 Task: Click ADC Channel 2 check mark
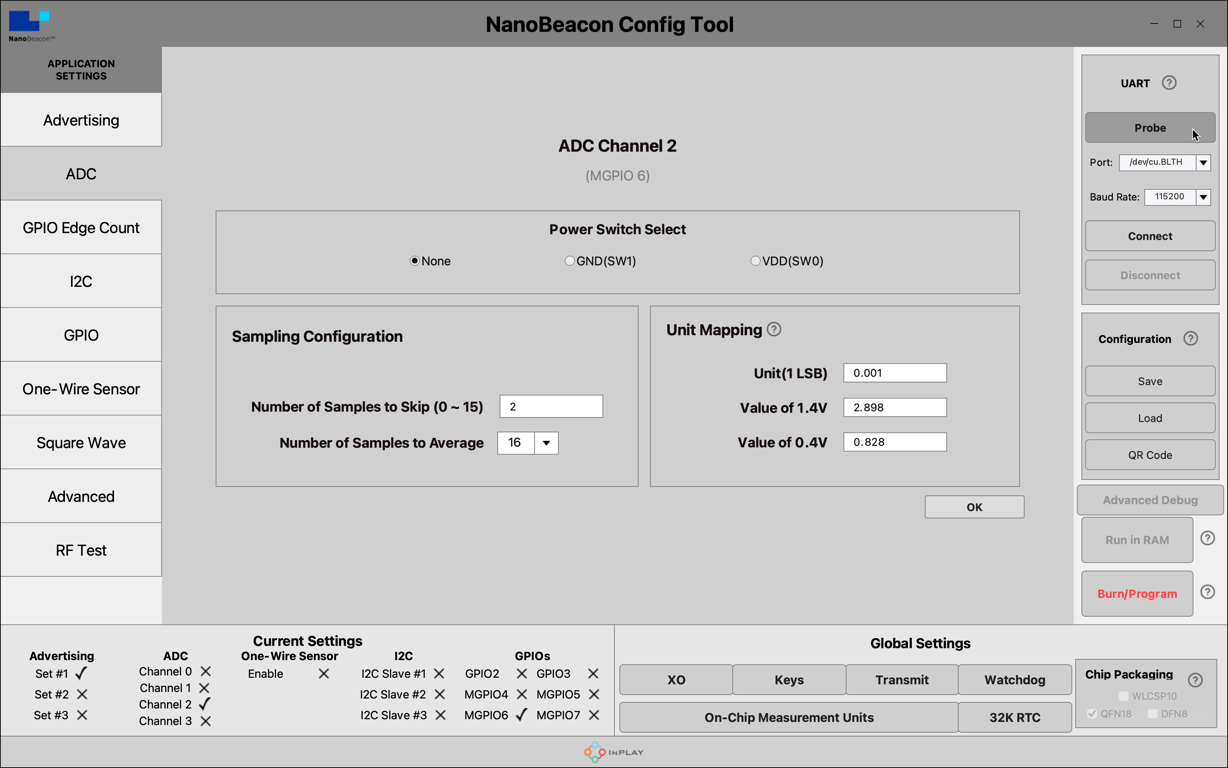pos(205,704)
